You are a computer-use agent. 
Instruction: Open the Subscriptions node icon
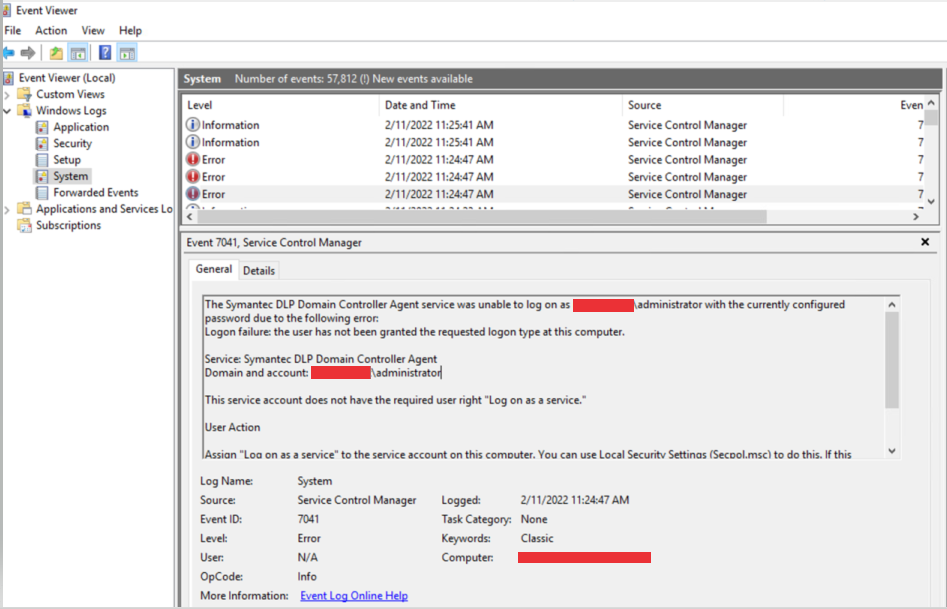point(25,226)
